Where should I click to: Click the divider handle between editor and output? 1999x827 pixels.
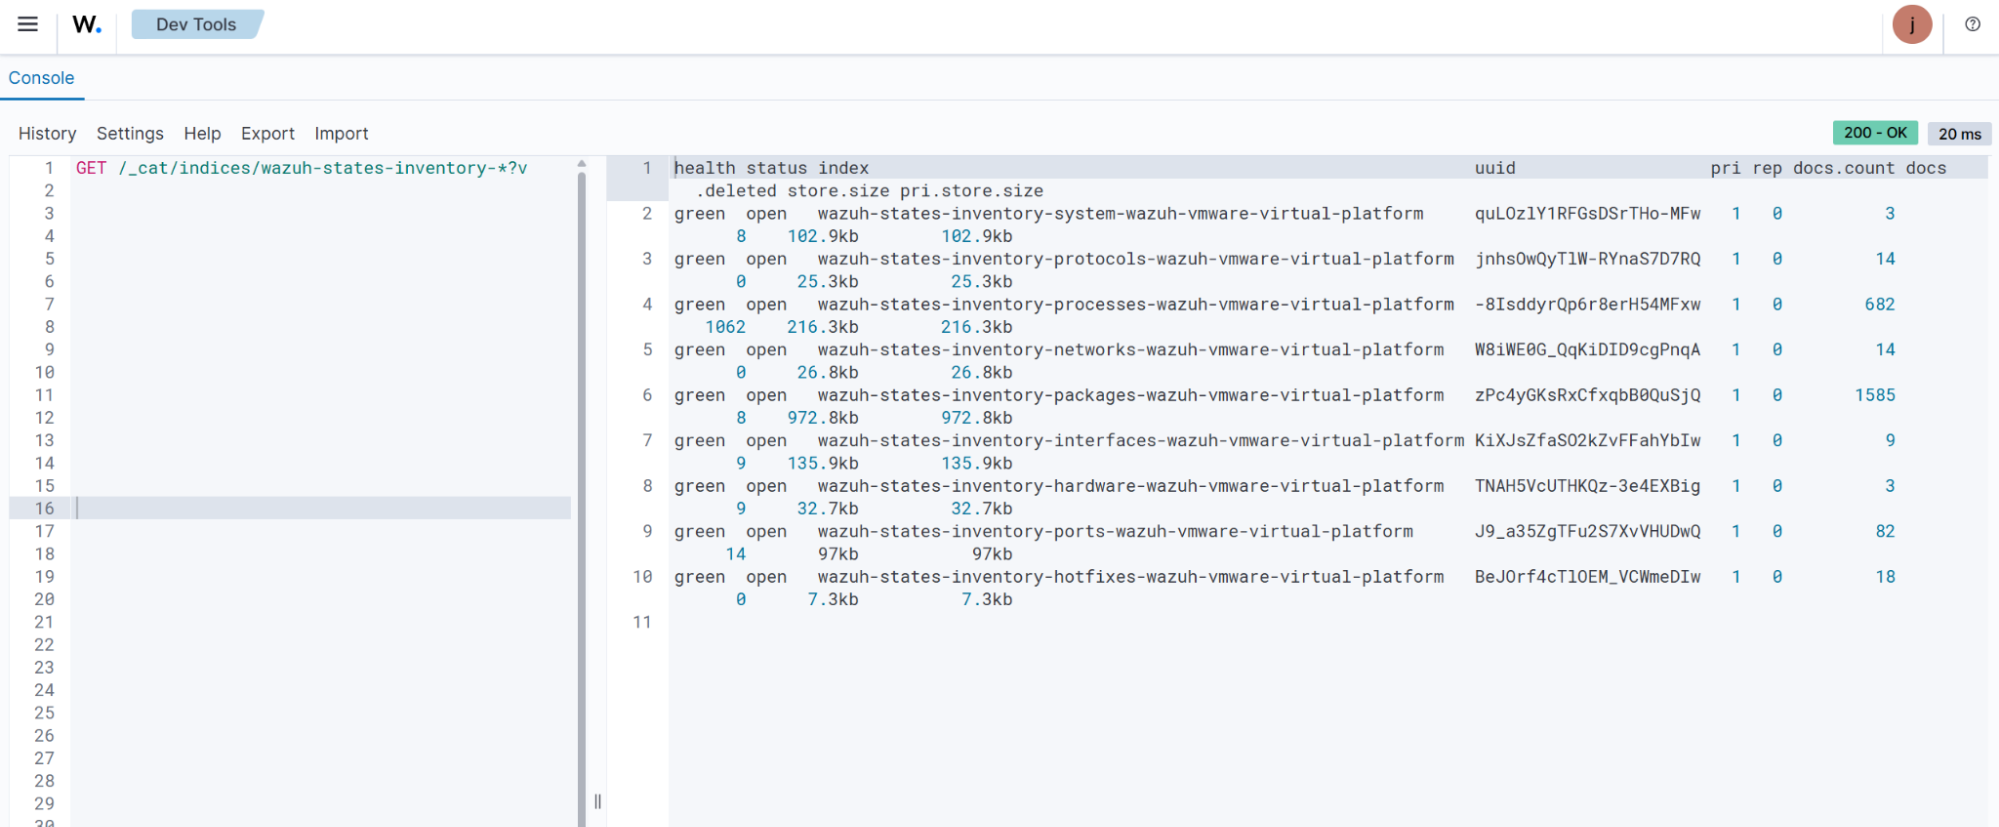point(598,801)
